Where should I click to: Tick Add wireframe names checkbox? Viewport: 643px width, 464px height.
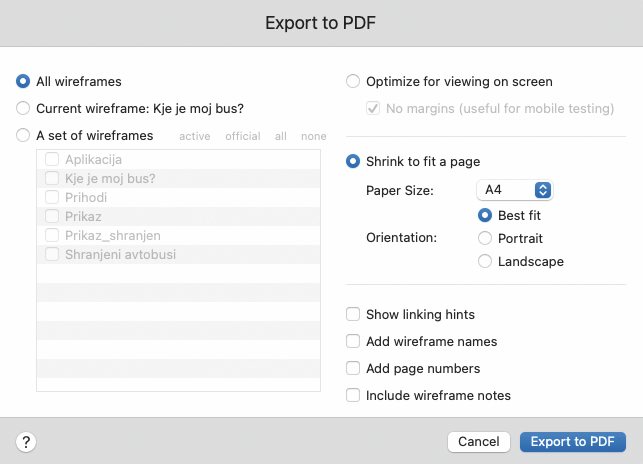353,341
